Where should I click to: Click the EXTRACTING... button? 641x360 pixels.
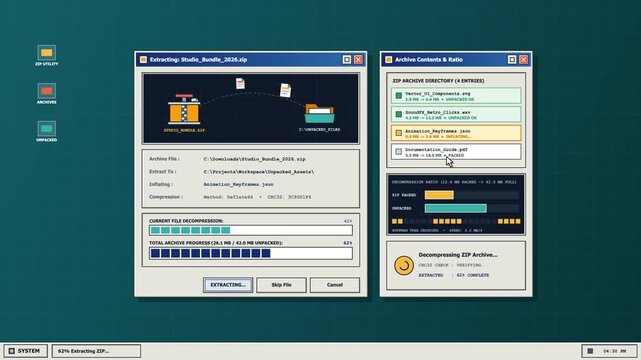tap(228, 285)
